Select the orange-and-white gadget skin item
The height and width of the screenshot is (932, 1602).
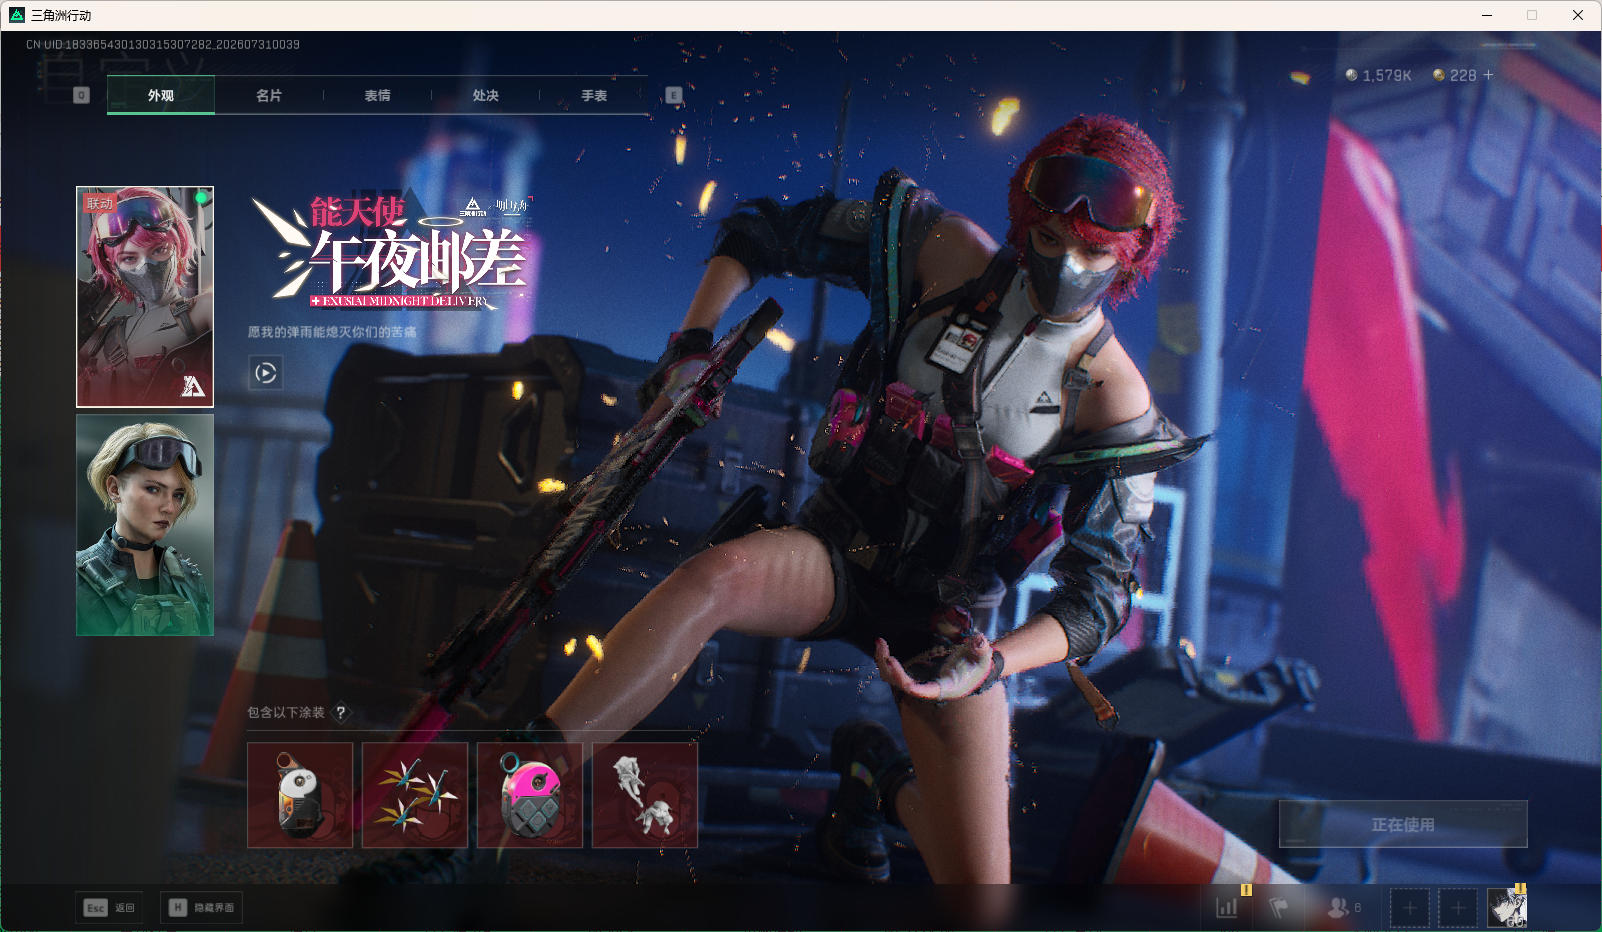pyautogui.click(x=300, y=795)
